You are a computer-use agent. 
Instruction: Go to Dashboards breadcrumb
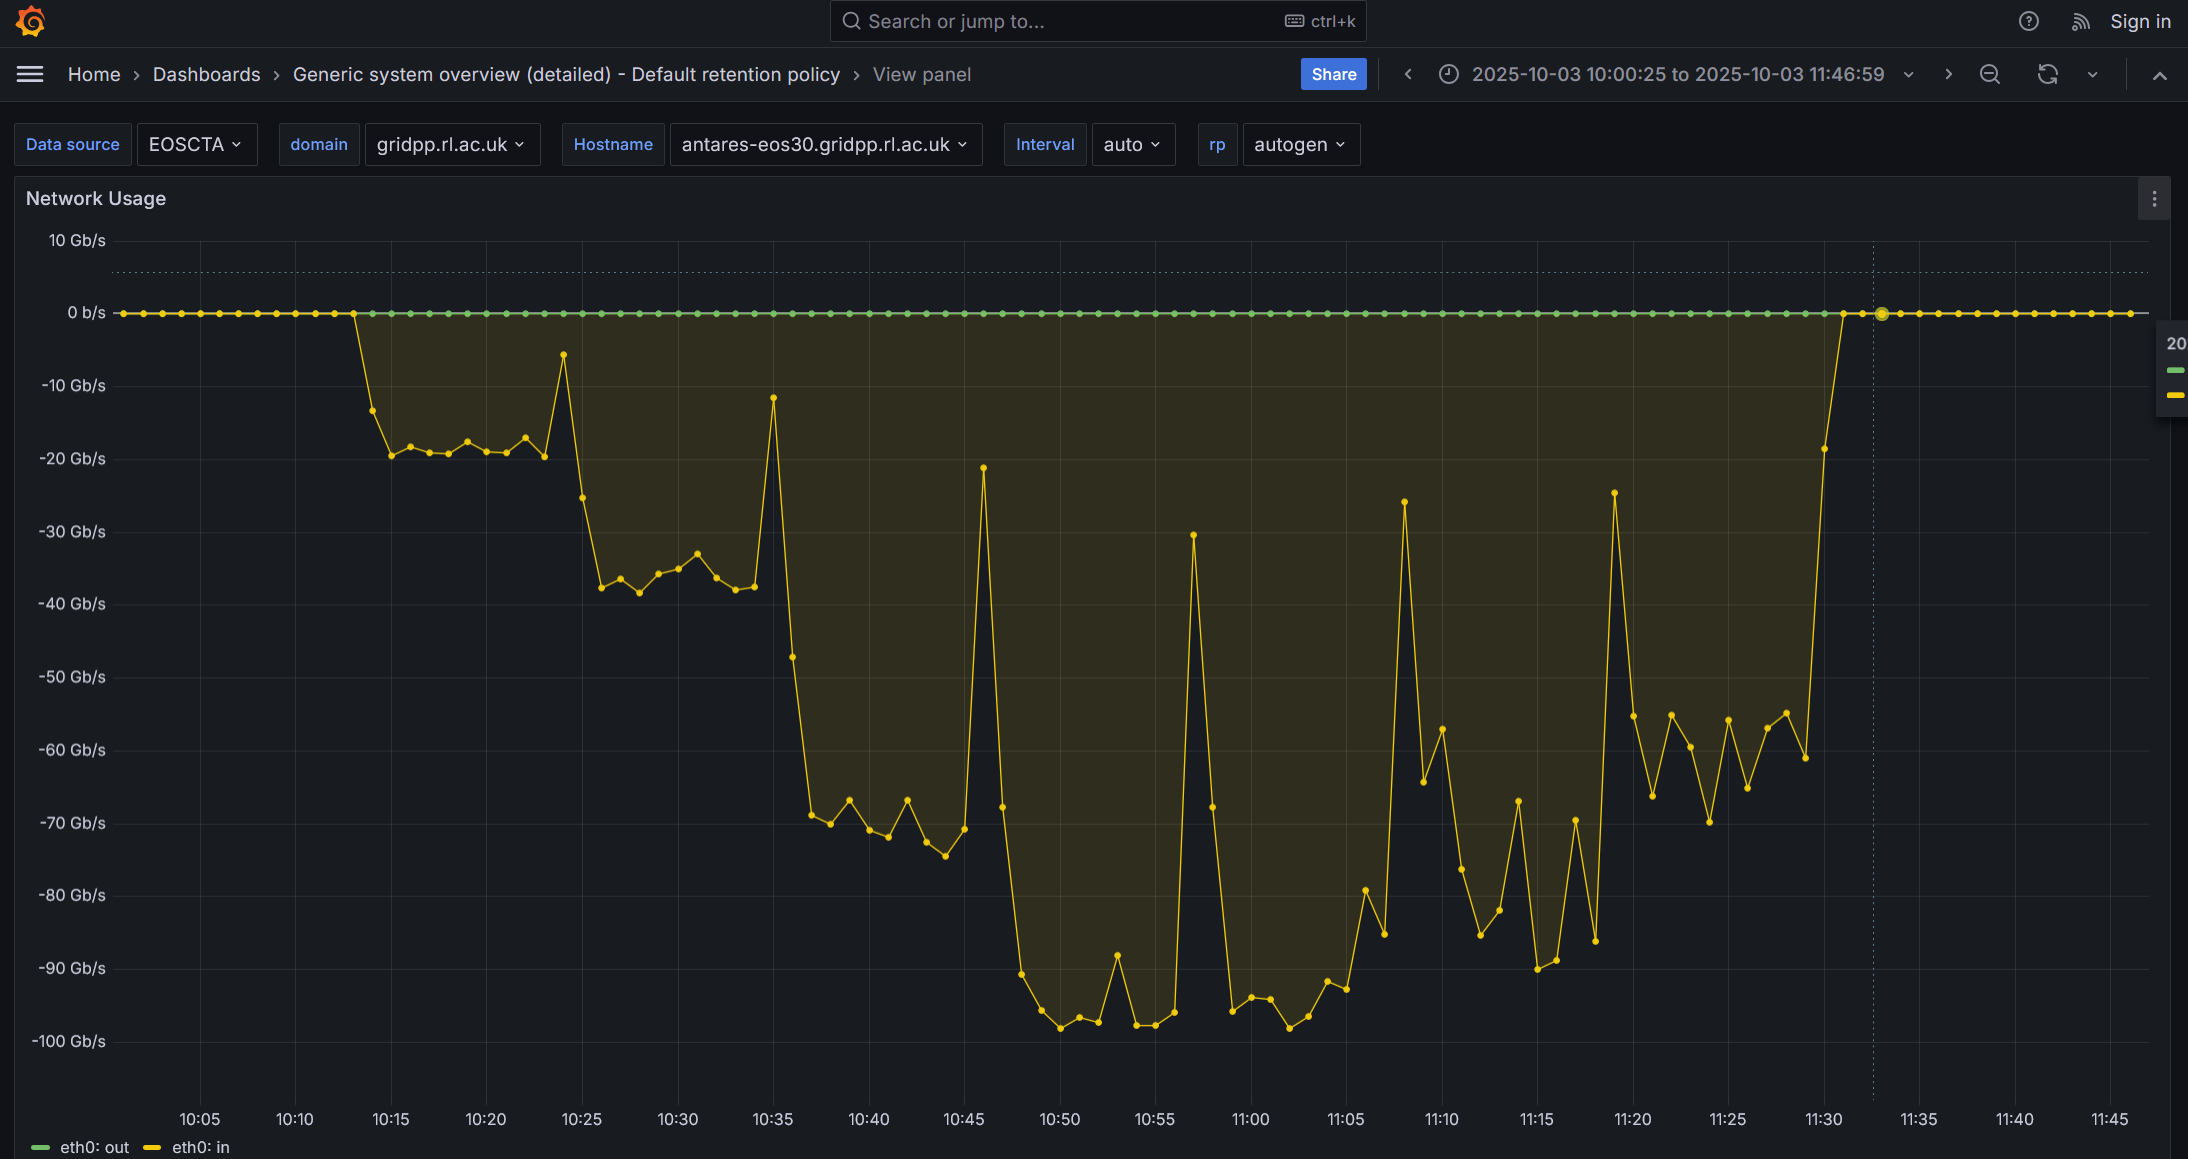pyautogui.click(x=206, y=74)
